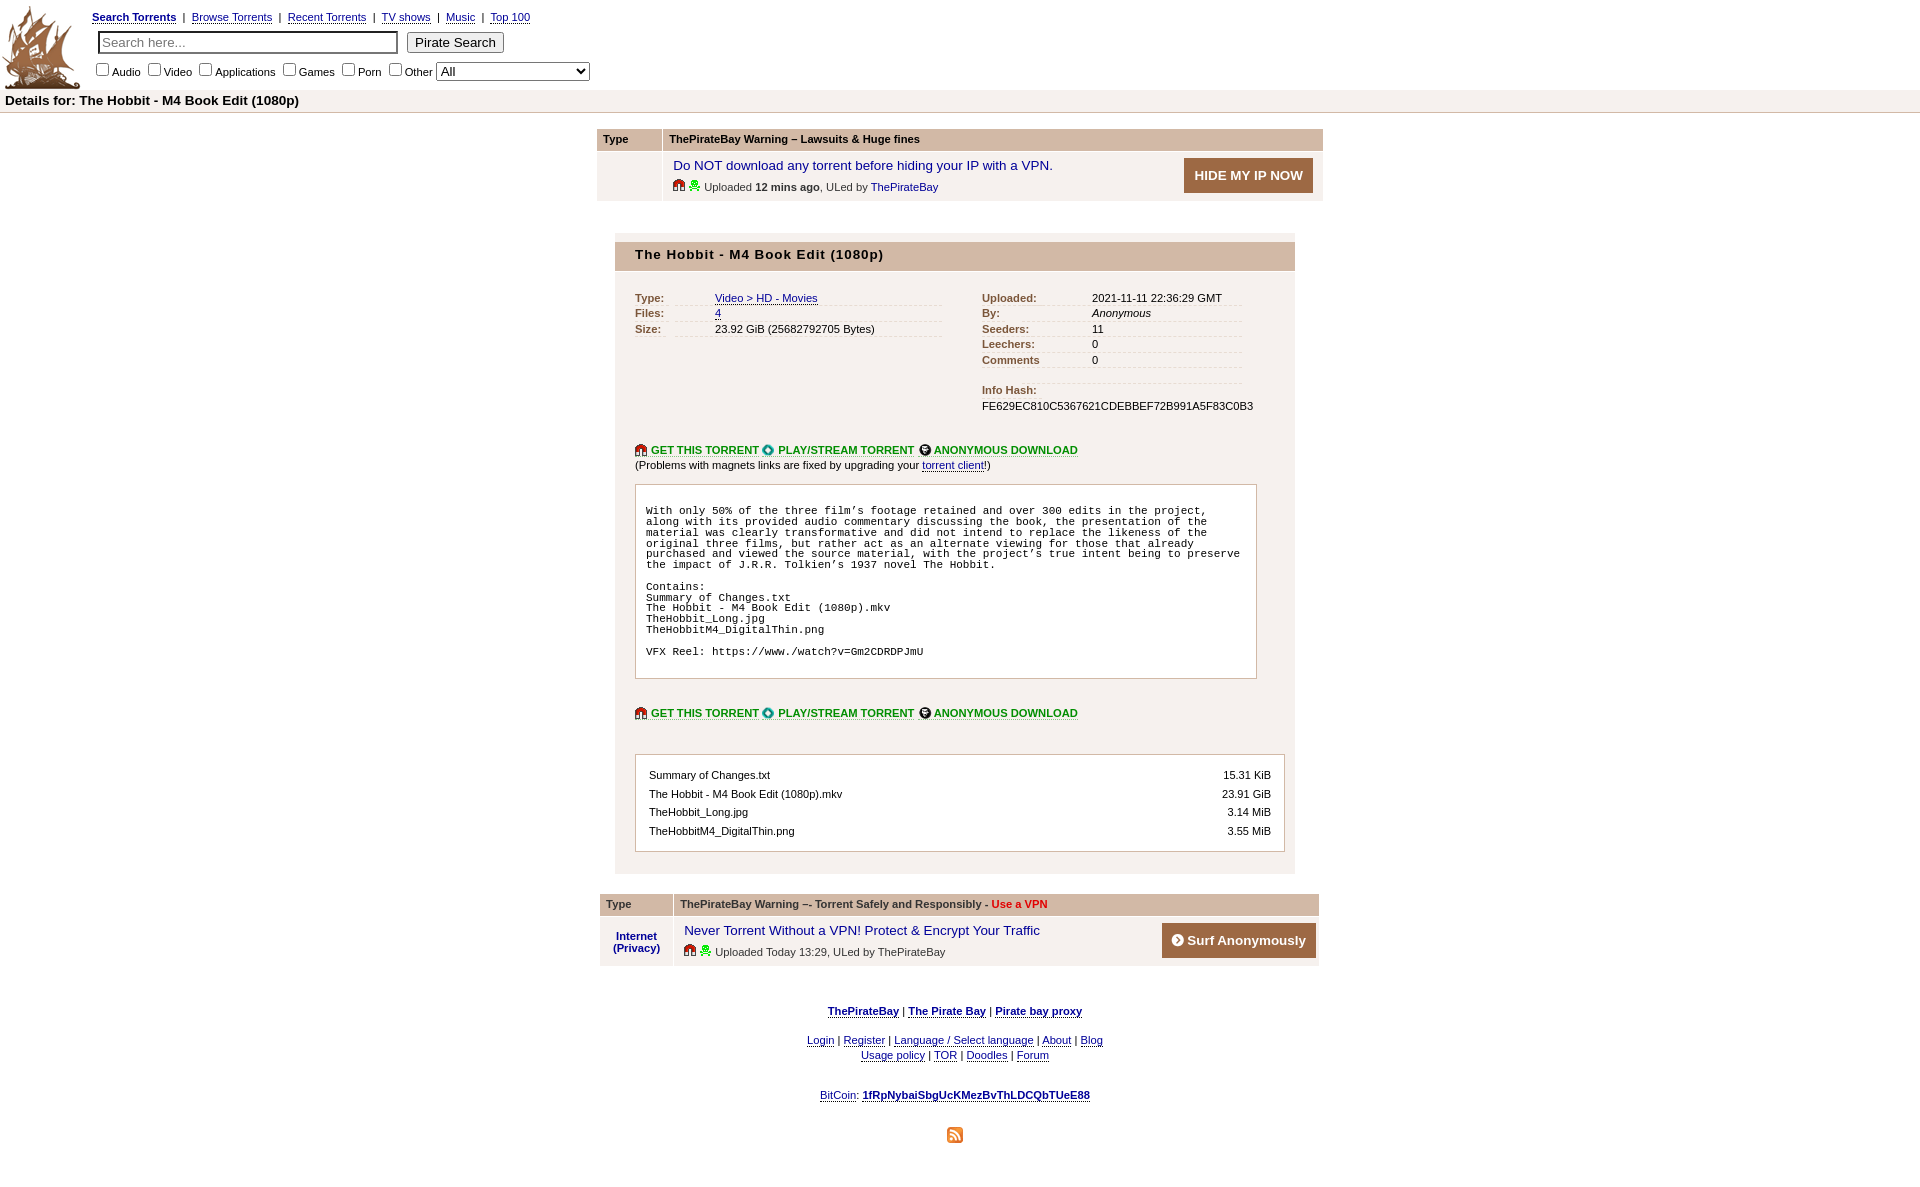The height and width of the screenshot is (1187, 1920).
Task: Click green skull icon in top warning row
Action: (695, 186)
